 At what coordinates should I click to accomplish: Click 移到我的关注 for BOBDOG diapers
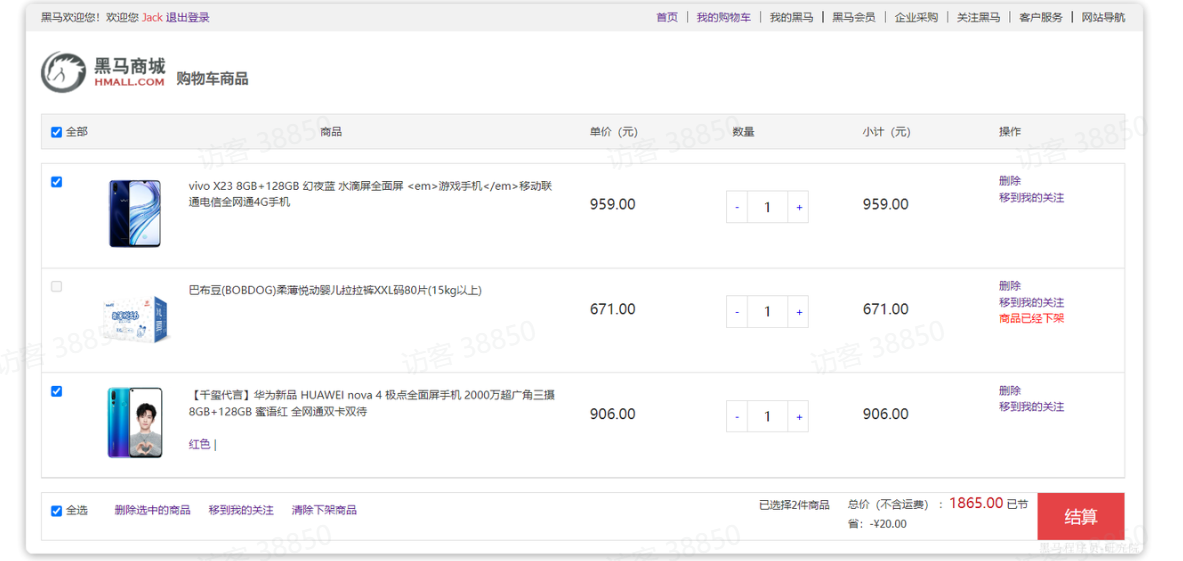[1032, 302]
